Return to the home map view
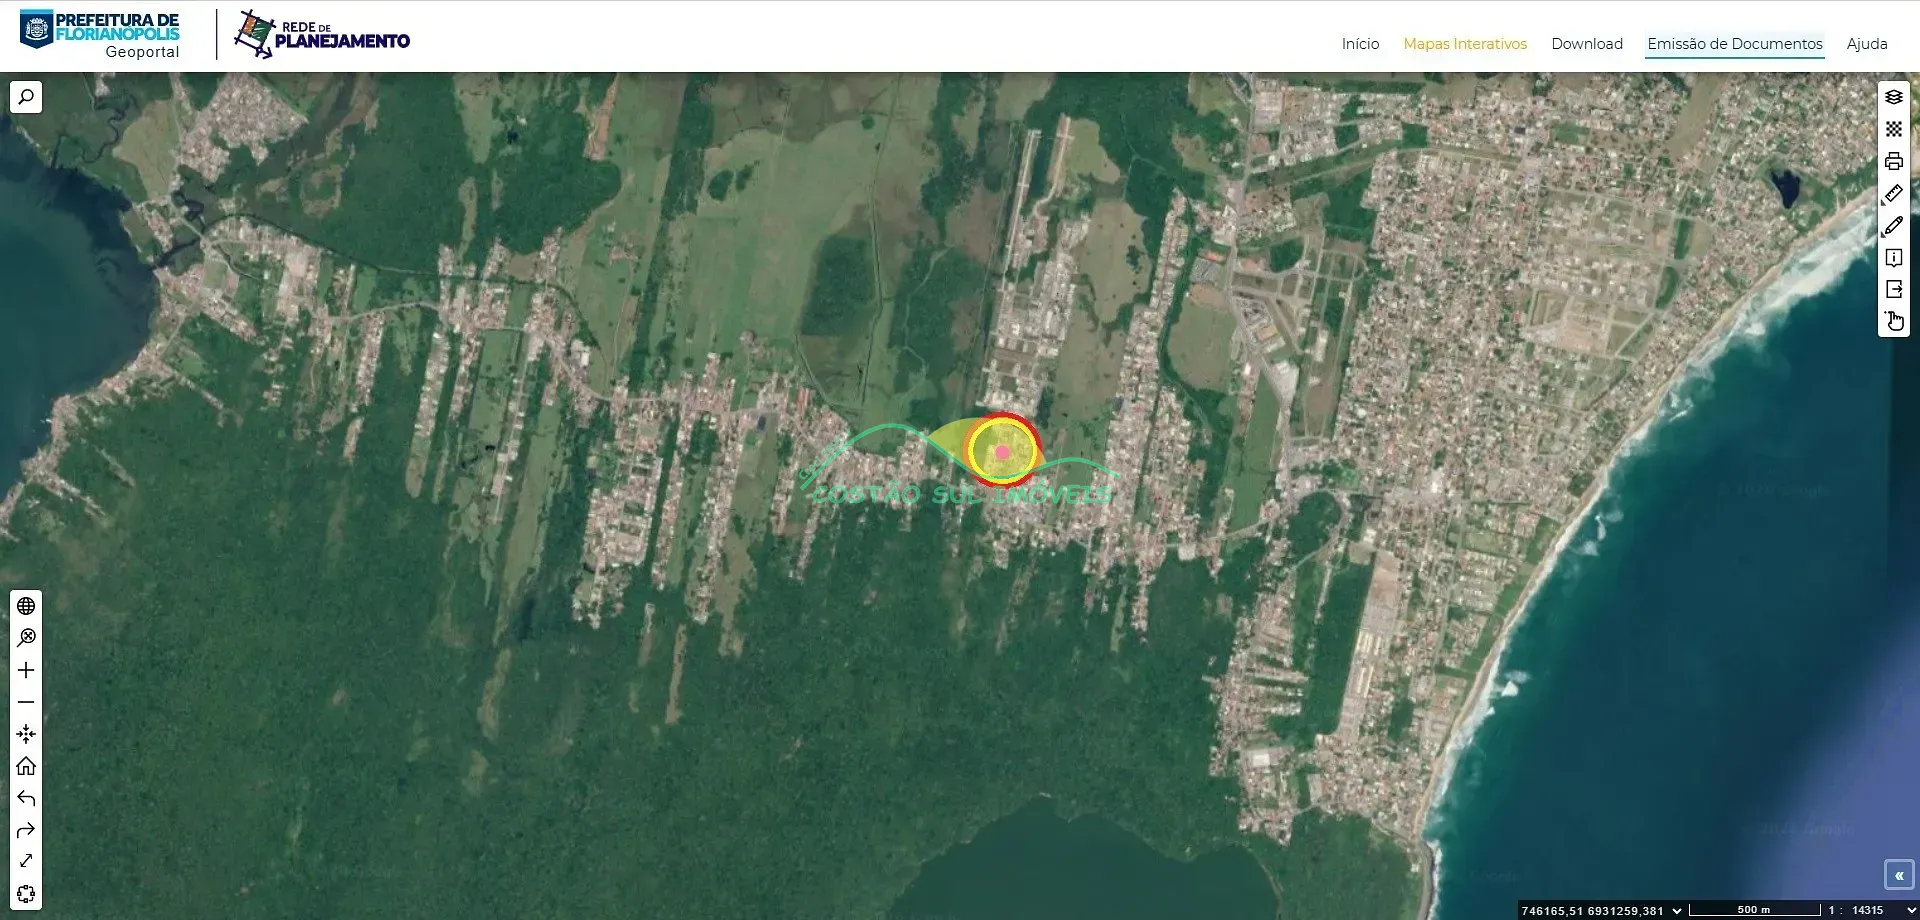The height and width of the screenshot is (920, 1920). (26, 766)
